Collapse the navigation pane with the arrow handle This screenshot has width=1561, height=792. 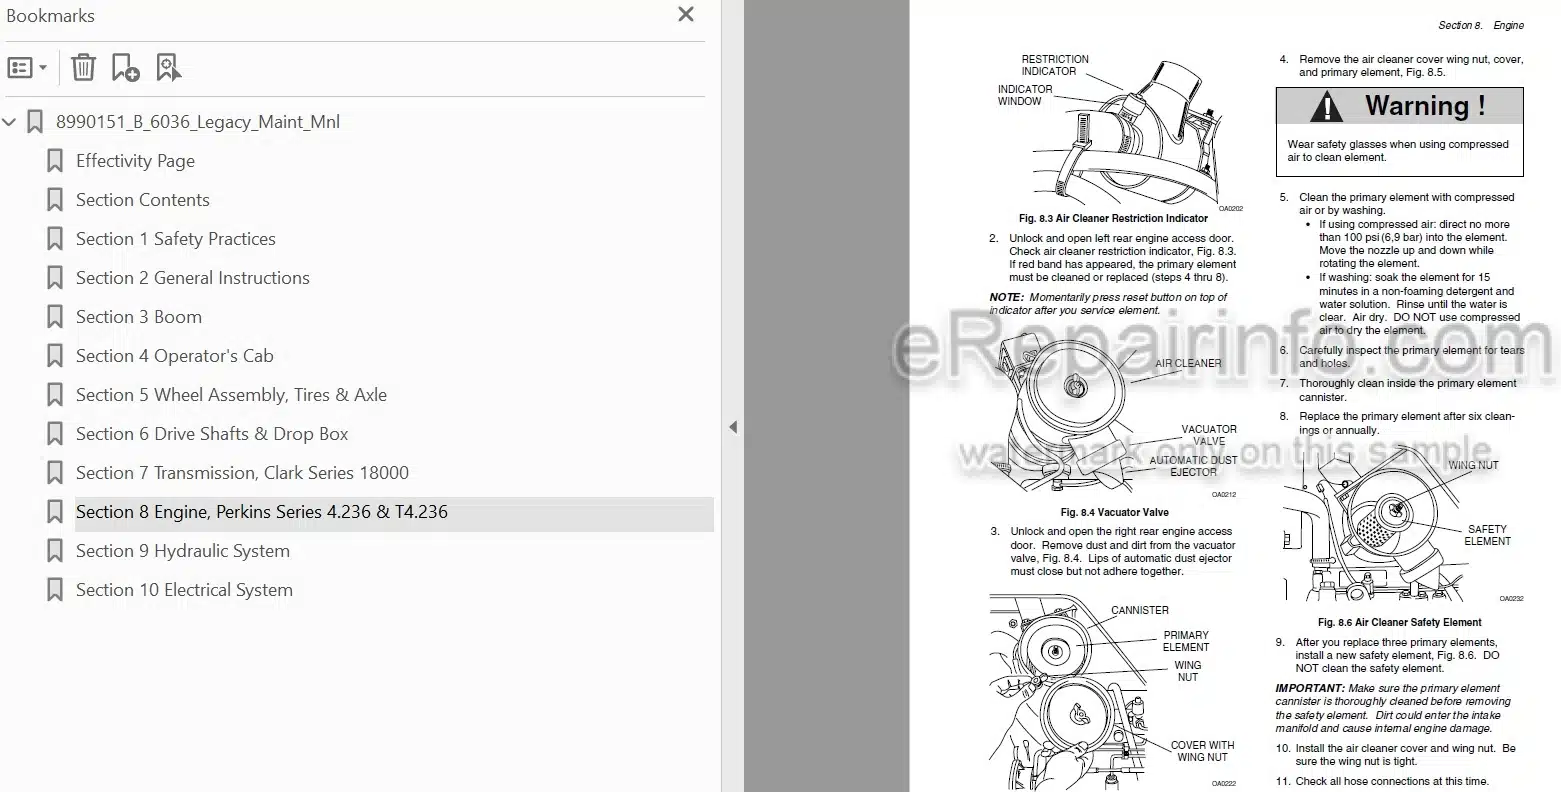pyautogui.click(x=732, y=427)
